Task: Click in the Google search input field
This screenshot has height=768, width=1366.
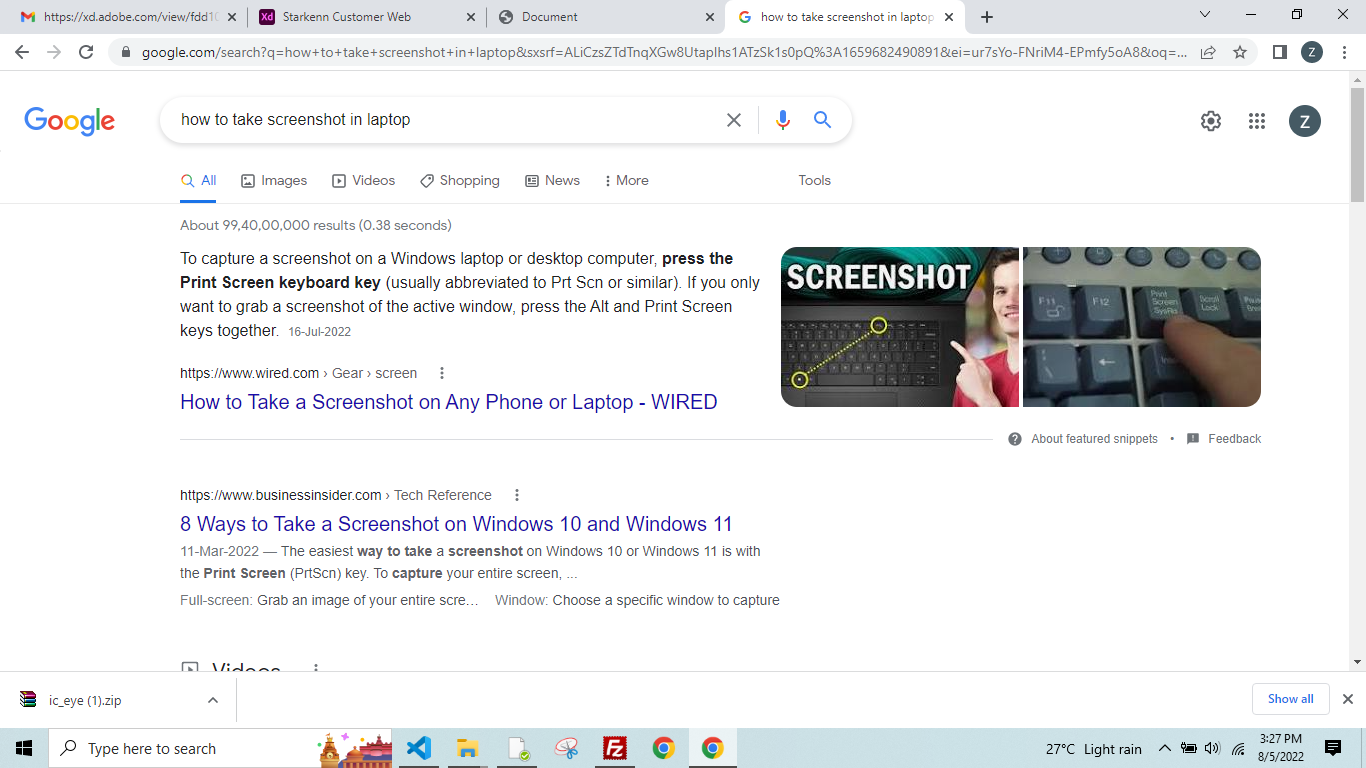Action: click(445, 120)
